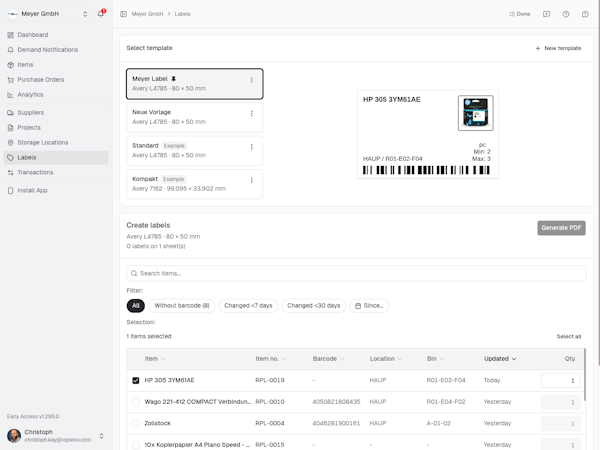Viewport: 600px width, 450px height.
Task: Open the Since date filter
Action: [x=369, y=305]
